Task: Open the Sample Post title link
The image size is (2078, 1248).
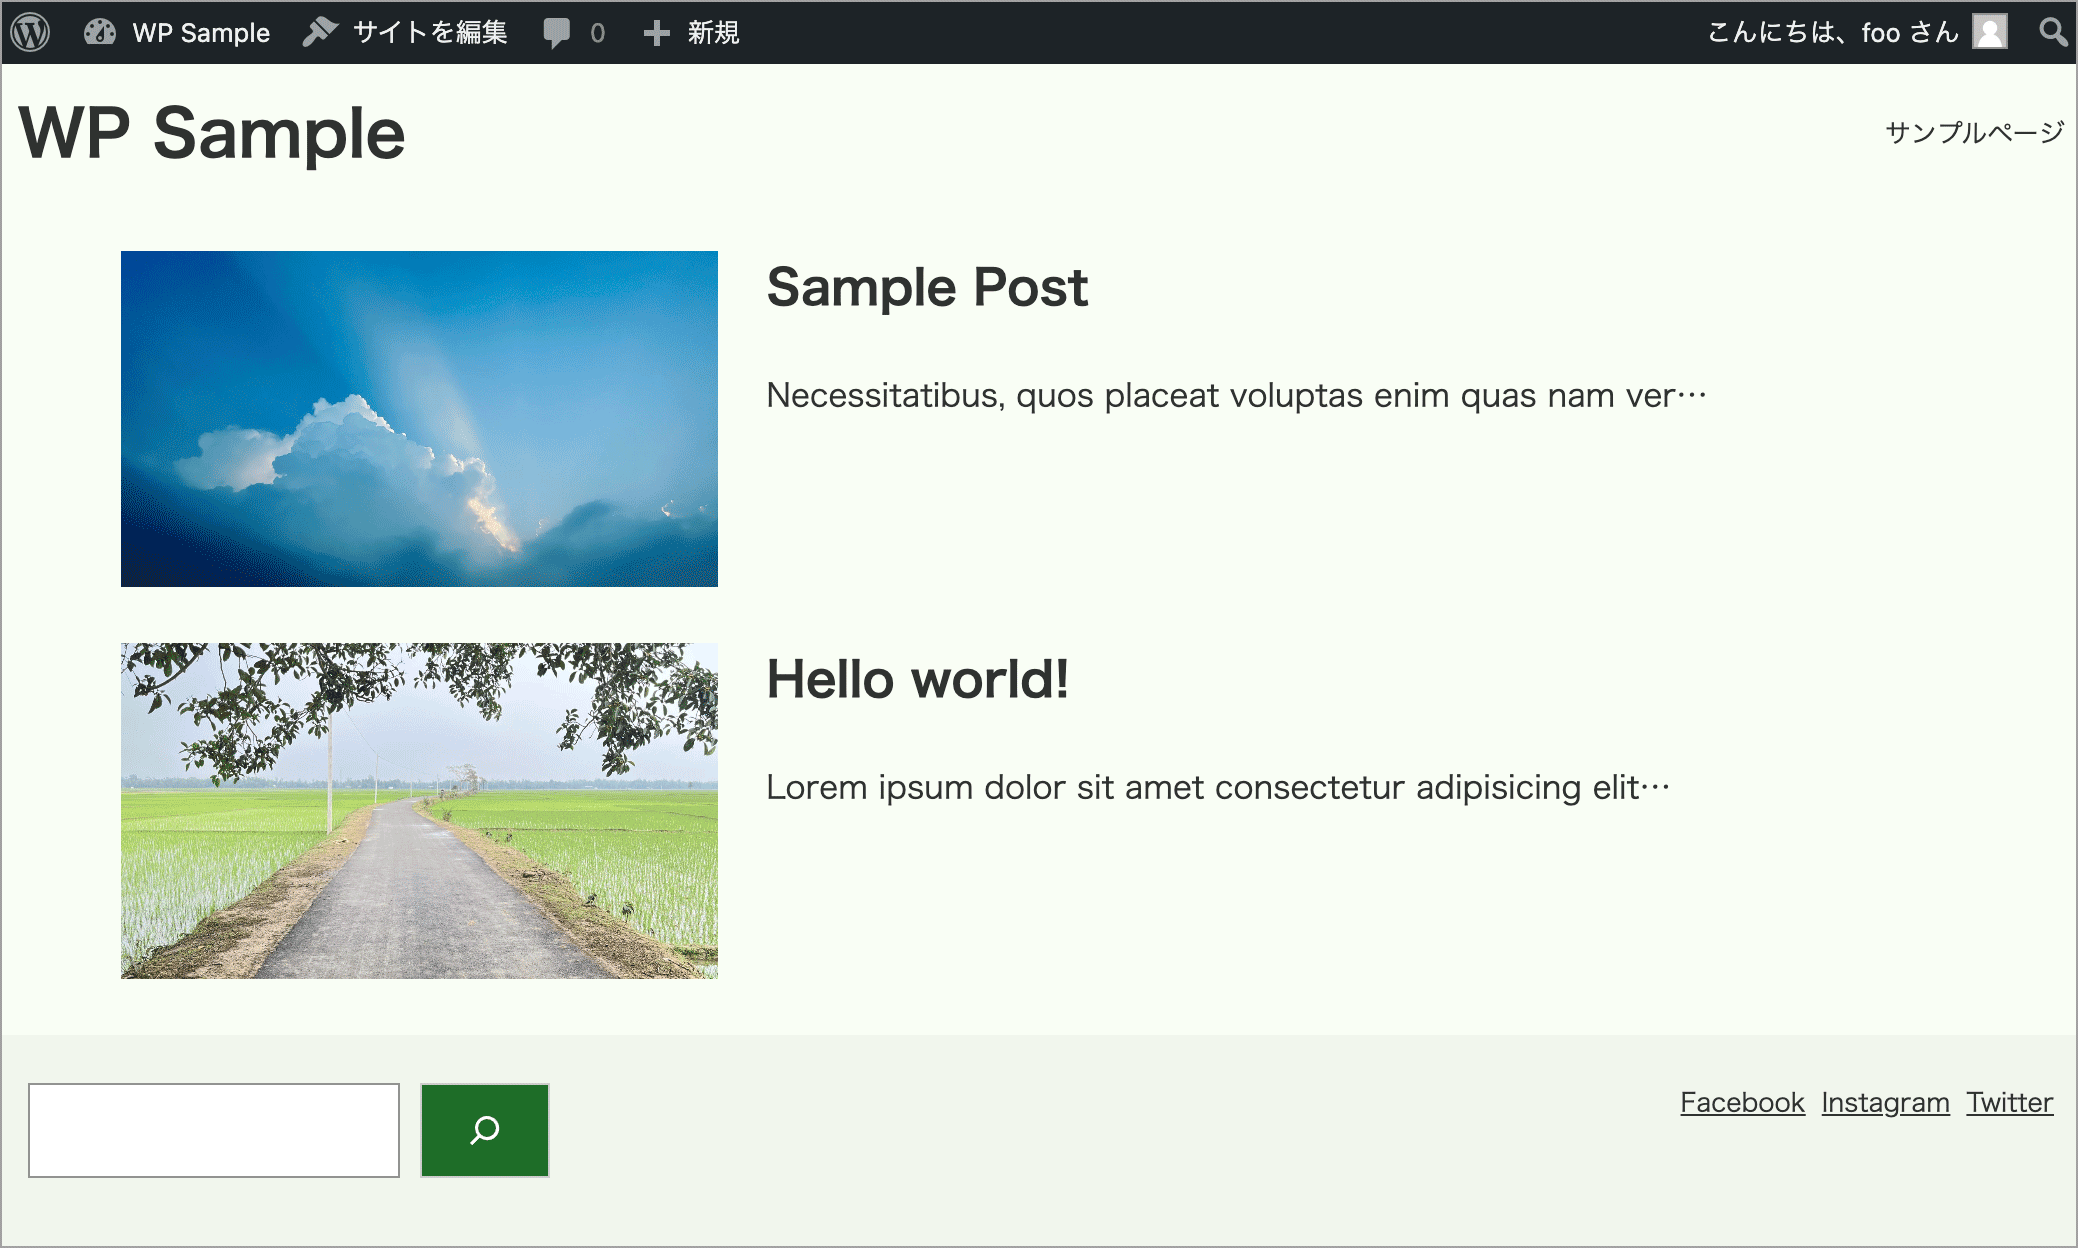Action: point(926,288)
